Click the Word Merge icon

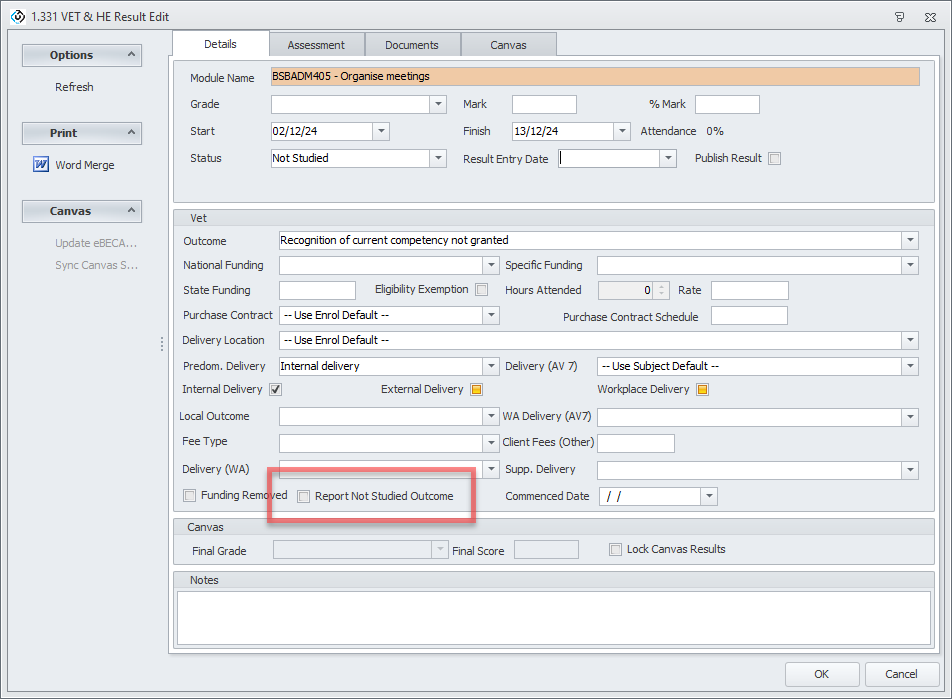[41, 165]
